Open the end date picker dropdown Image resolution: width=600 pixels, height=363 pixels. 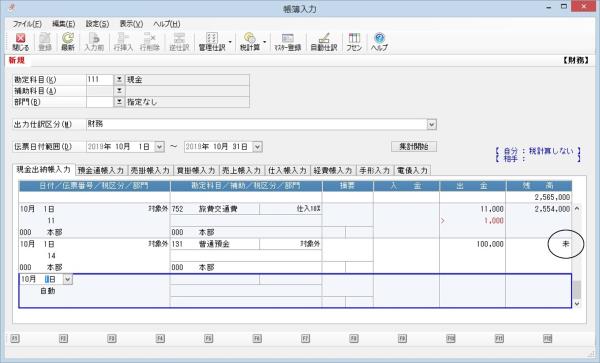[x=258, y=147]
